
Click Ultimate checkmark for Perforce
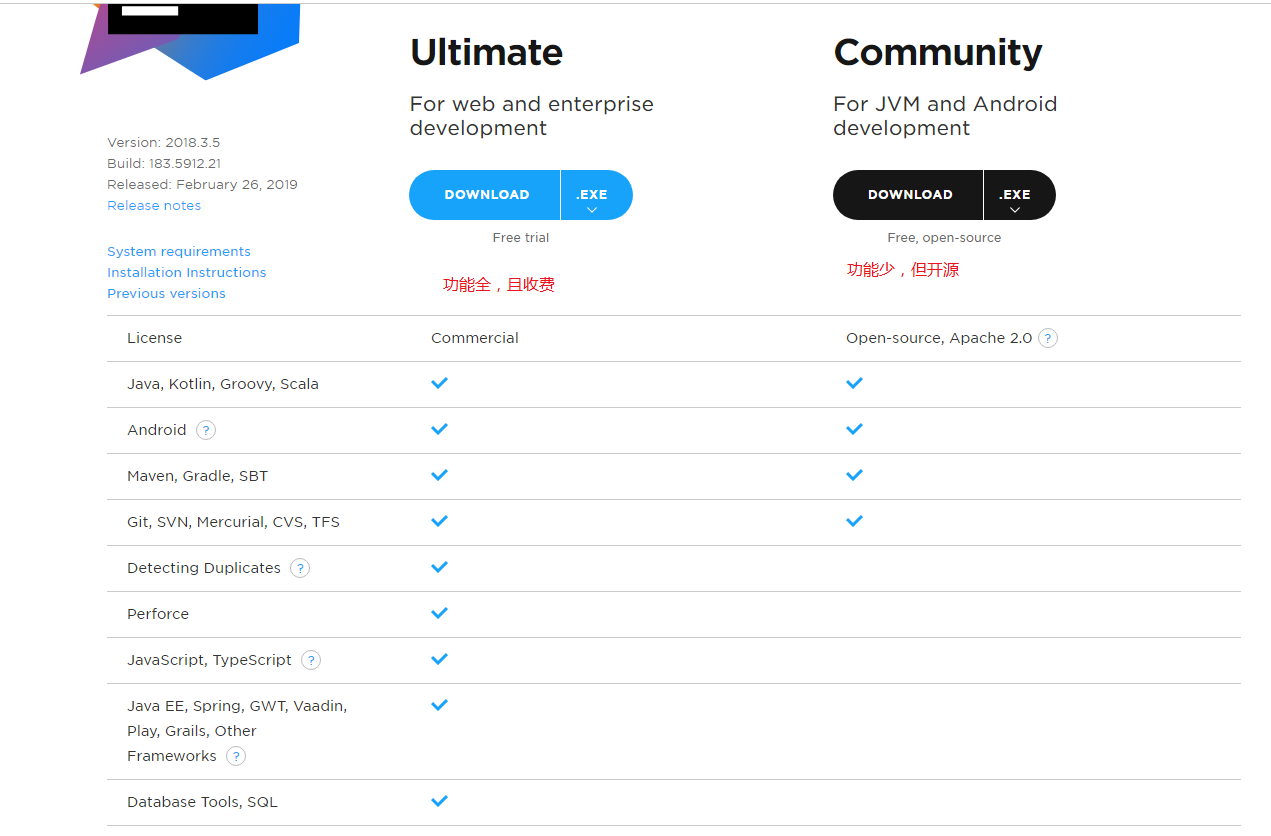(439, 613)
